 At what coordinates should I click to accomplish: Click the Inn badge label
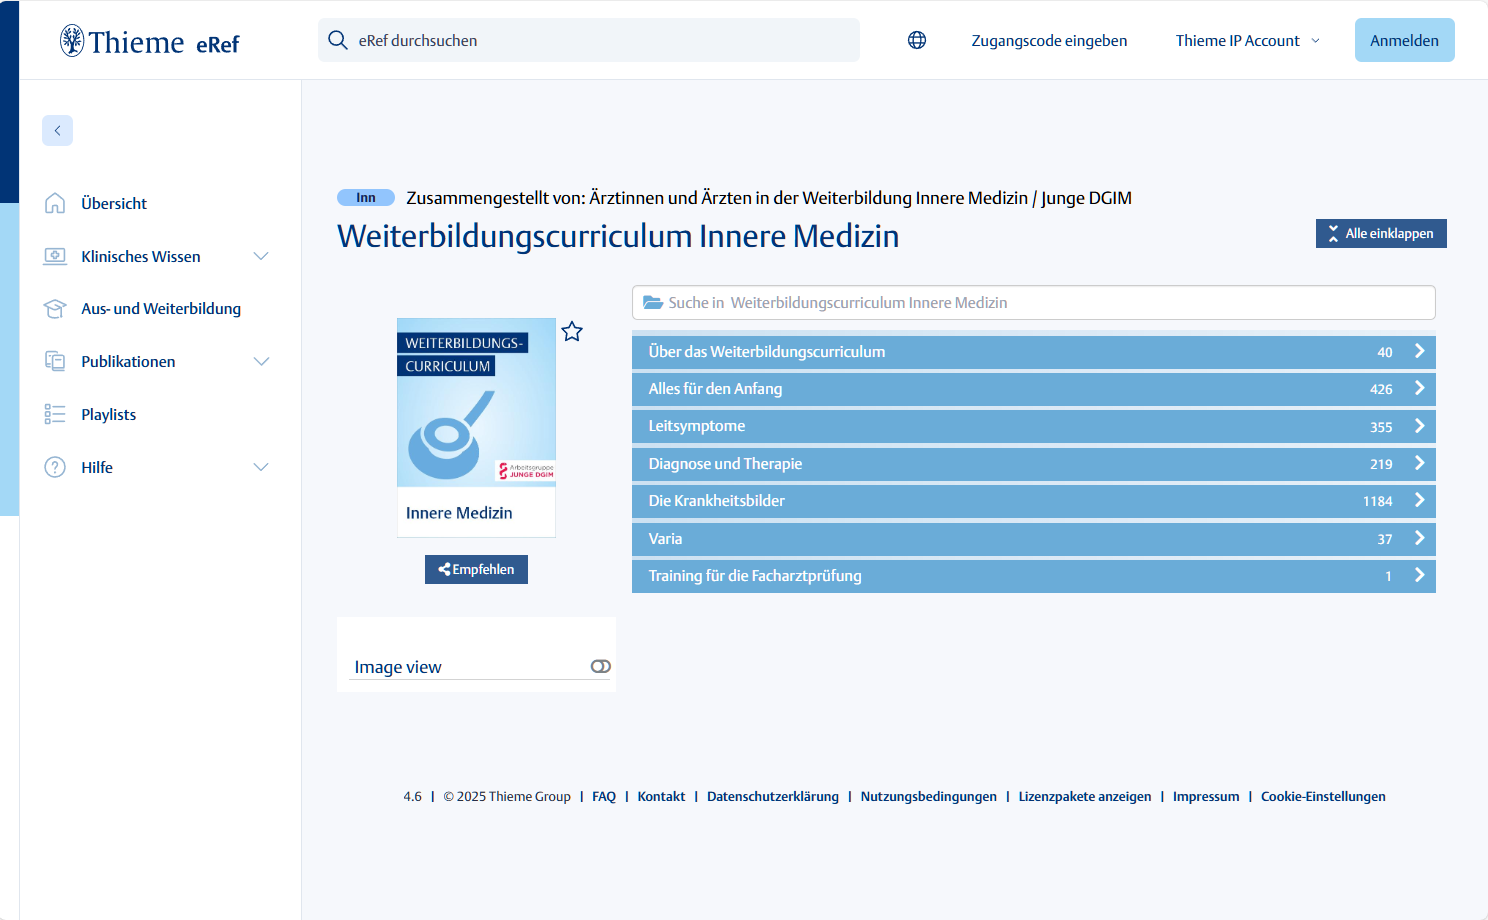click(x=366, y=198)
